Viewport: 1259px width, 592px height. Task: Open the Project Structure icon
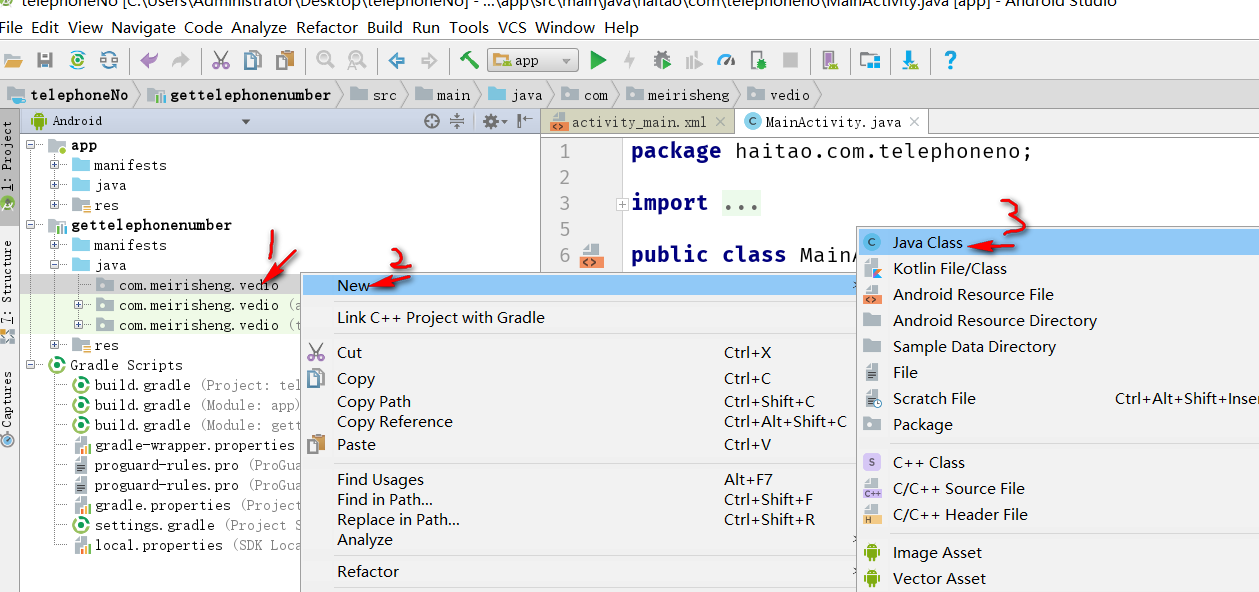[870, 61]
